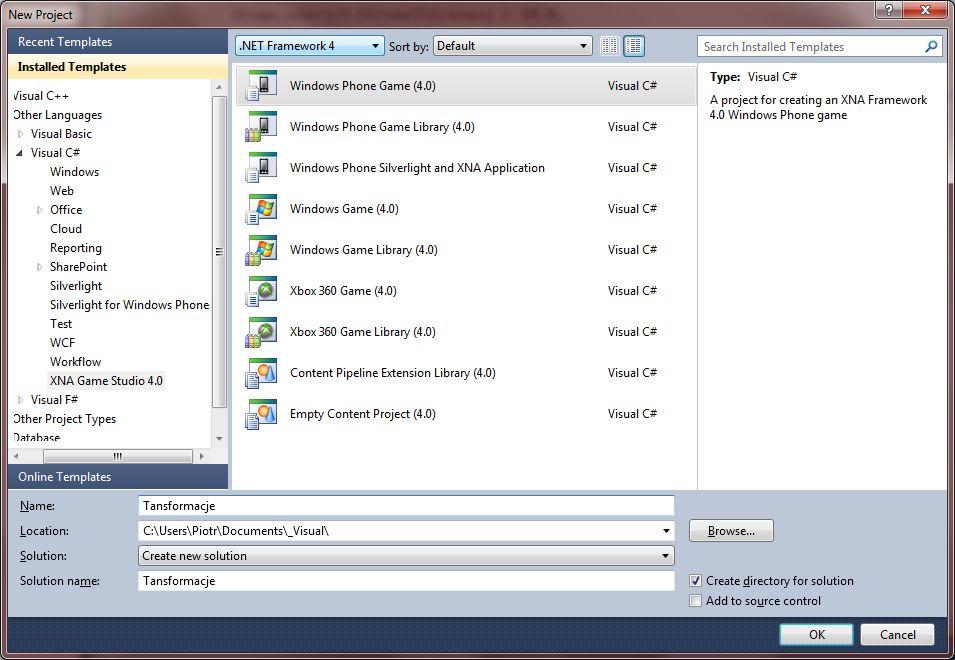
Task: Open the Online Templates section
Action: click(x=118, y=477)
